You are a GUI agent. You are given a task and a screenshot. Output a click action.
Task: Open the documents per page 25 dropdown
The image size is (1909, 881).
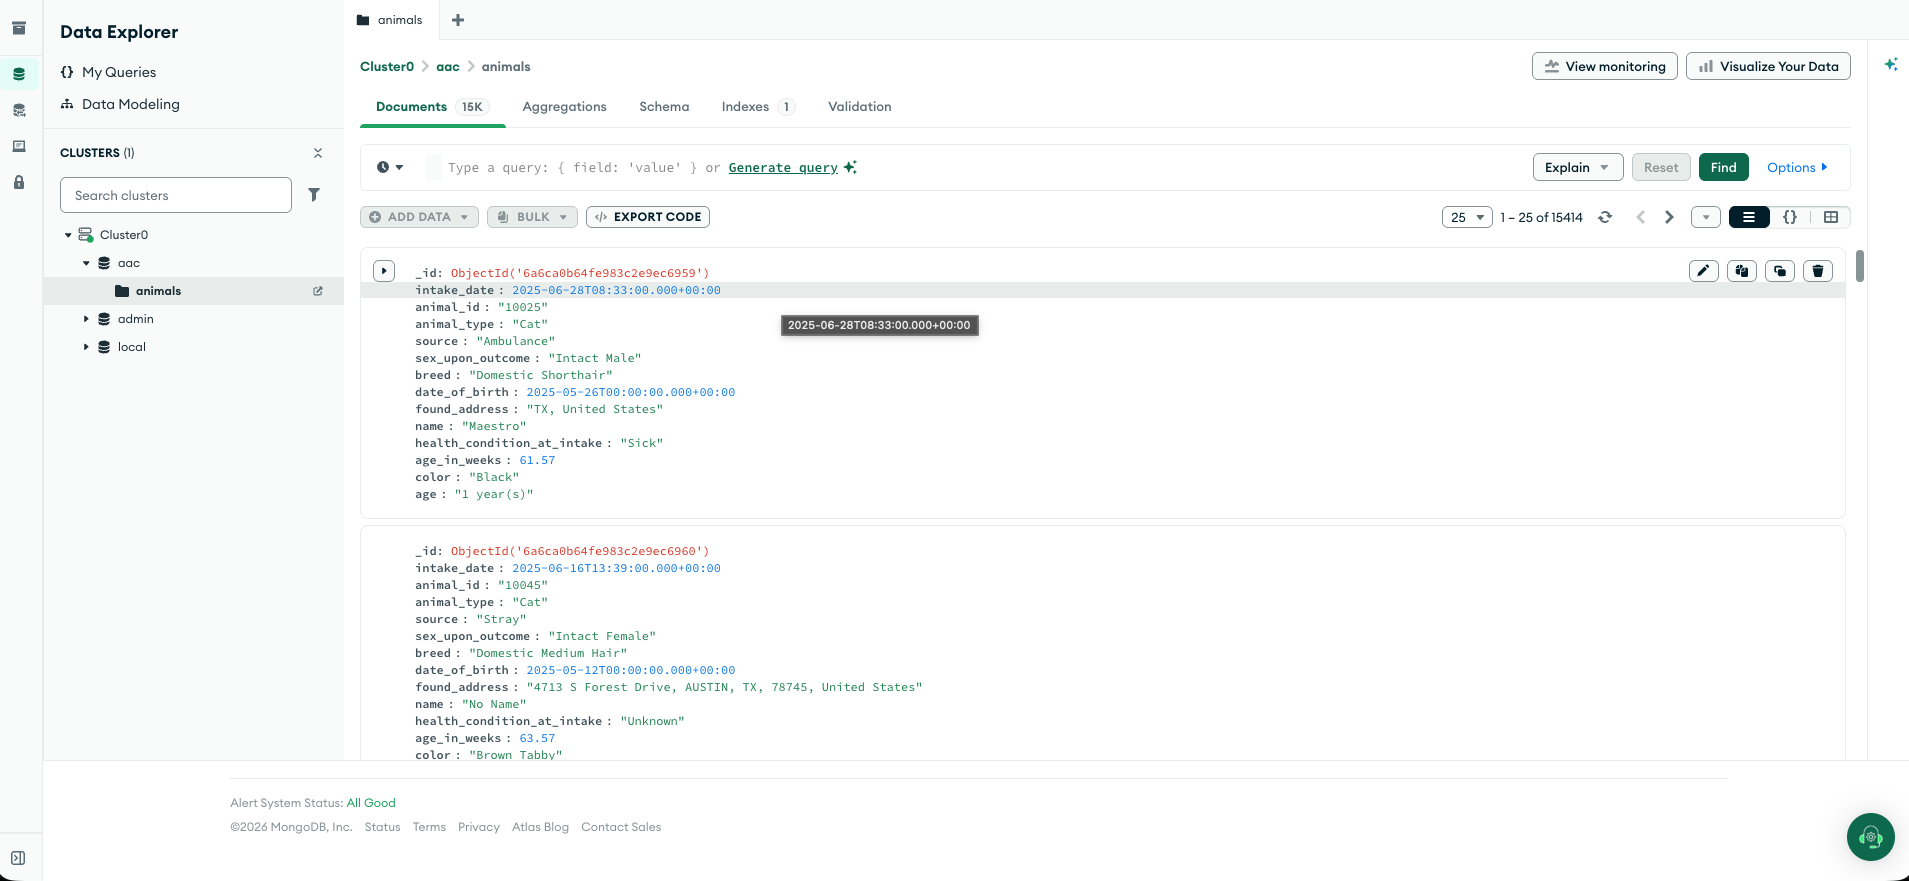(x=1467, y=217)
